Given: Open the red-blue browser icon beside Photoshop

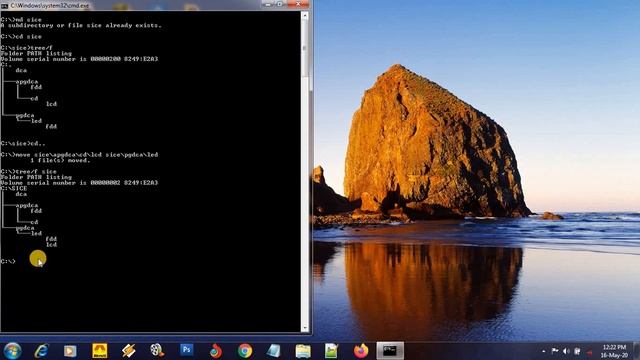Looking at the screenshot, I should point(216,351).
